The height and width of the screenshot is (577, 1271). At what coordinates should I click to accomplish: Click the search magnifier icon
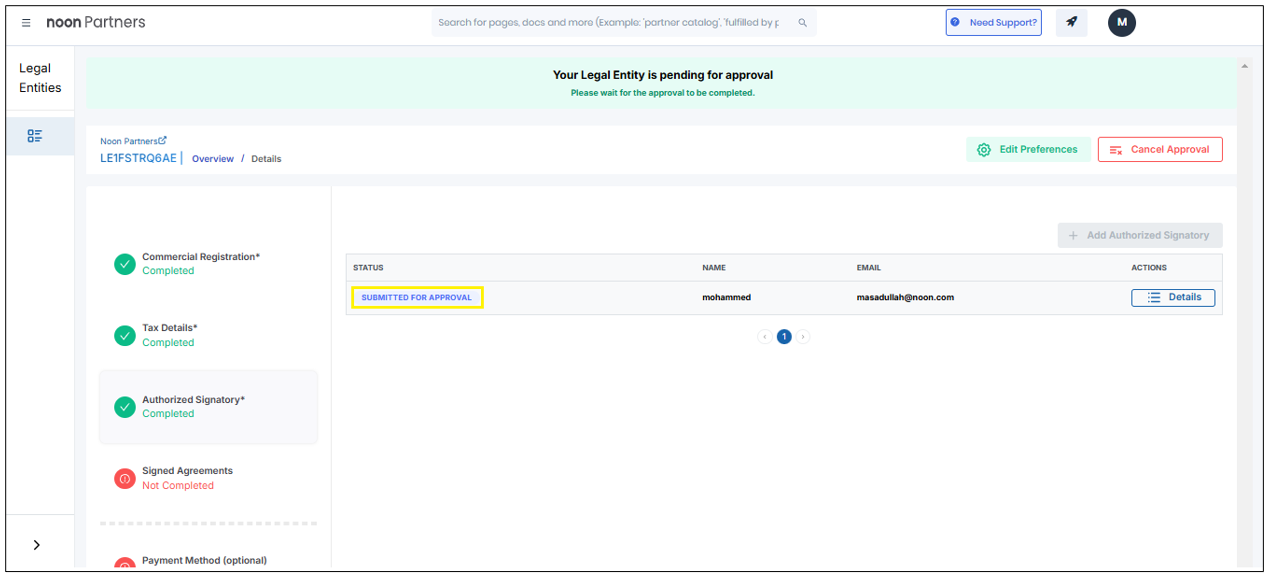802,23
